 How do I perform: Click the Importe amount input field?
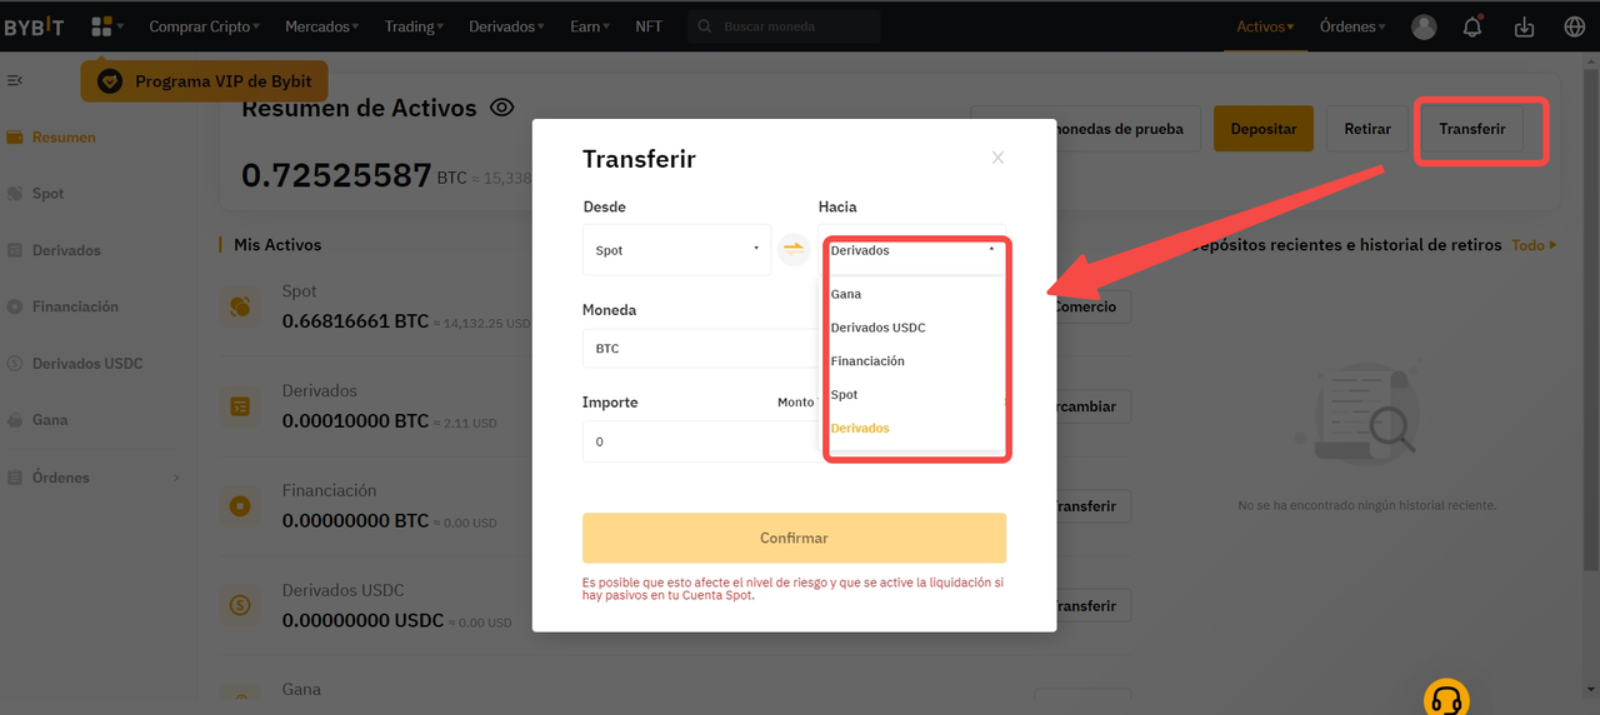click(698, 442)
